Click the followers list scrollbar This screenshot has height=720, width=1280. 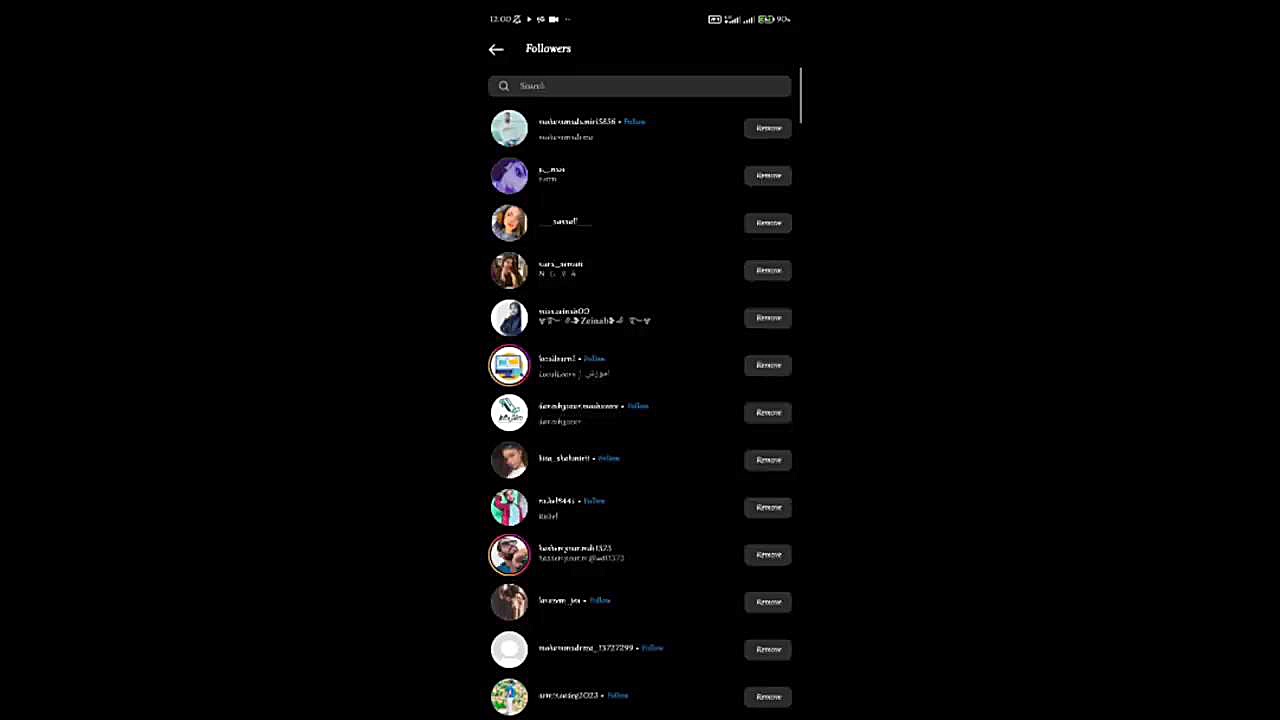801,96
